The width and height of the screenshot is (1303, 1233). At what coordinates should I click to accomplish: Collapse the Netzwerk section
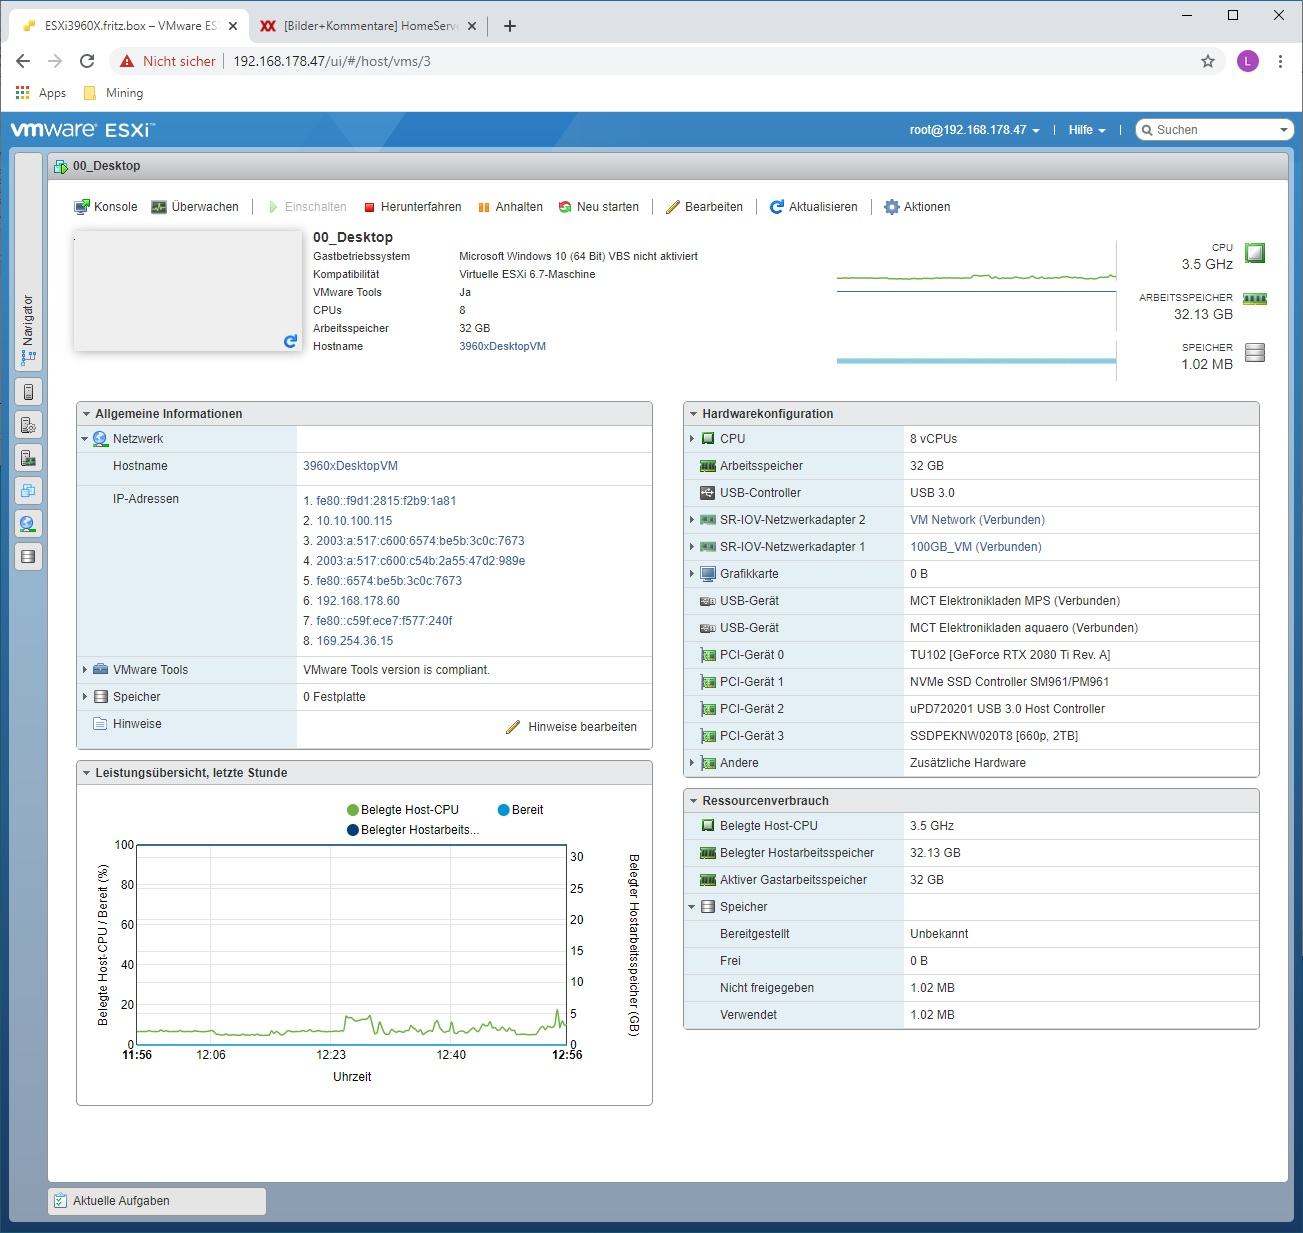(x=85, y=439)
